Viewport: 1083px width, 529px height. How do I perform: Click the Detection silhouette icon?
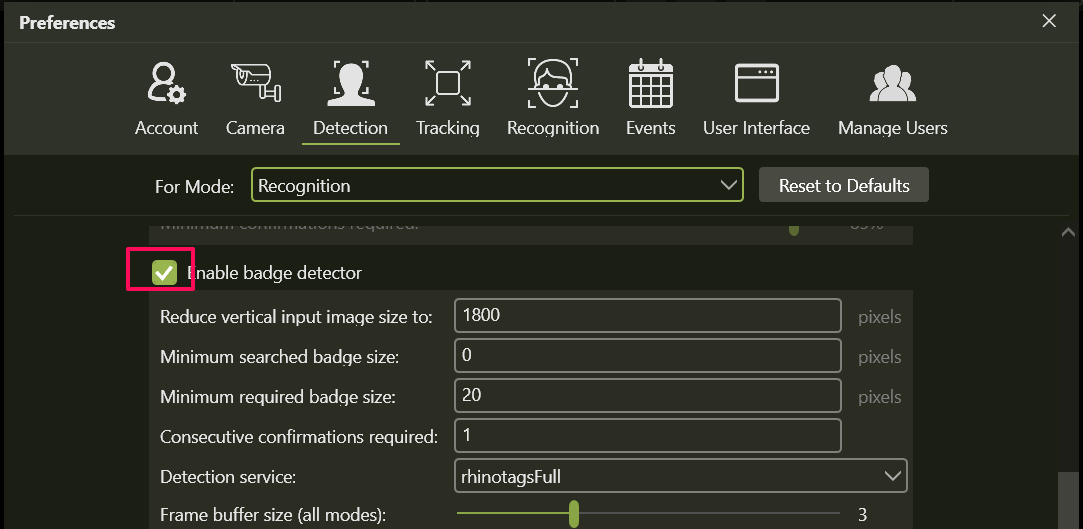tap(350, 84)
